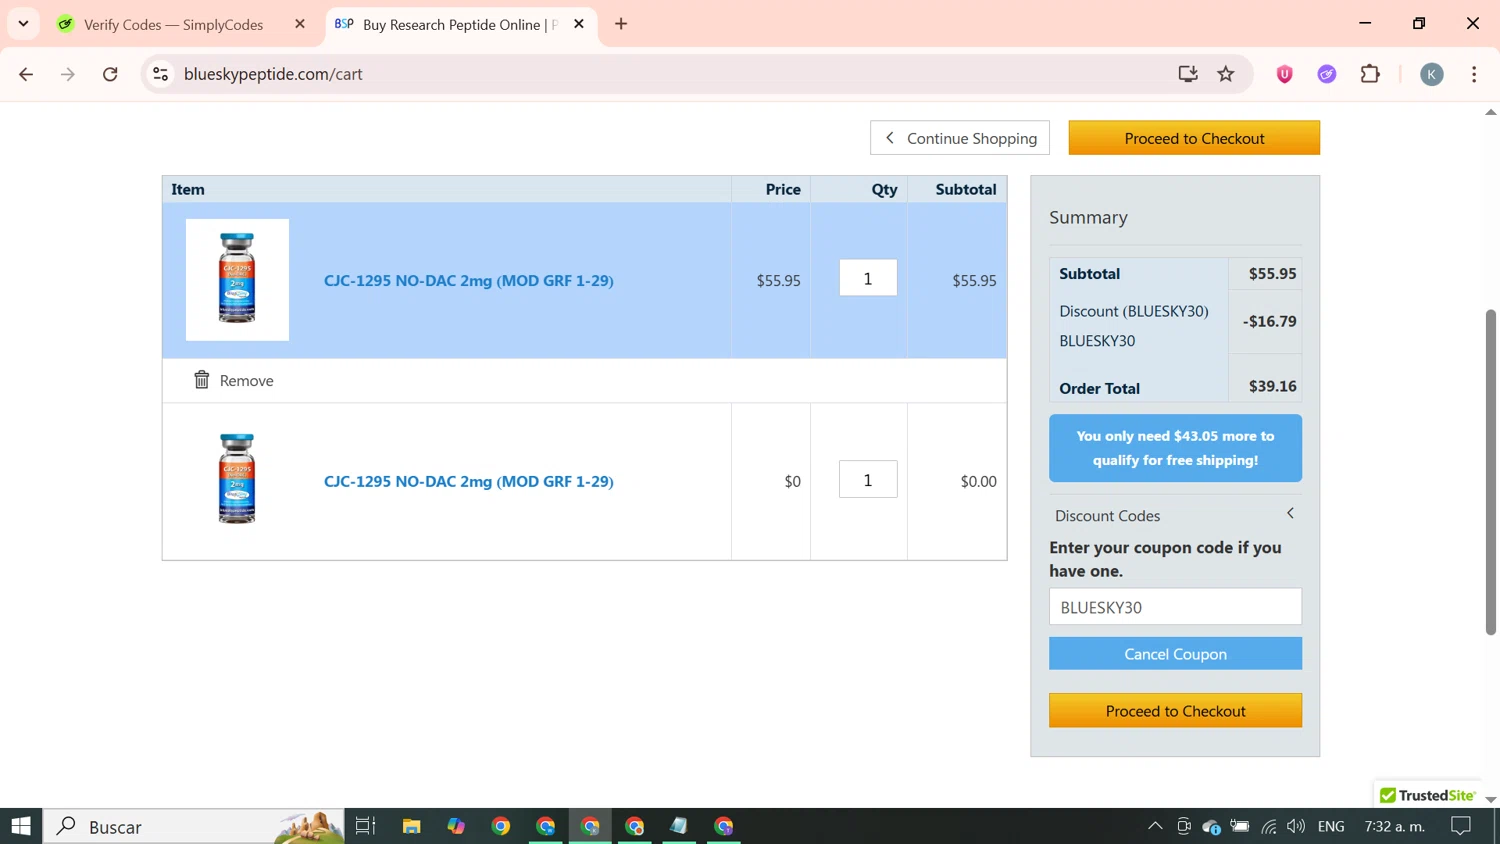
Task: Click the install app icon in address bar
Action: click(1188, 74)
